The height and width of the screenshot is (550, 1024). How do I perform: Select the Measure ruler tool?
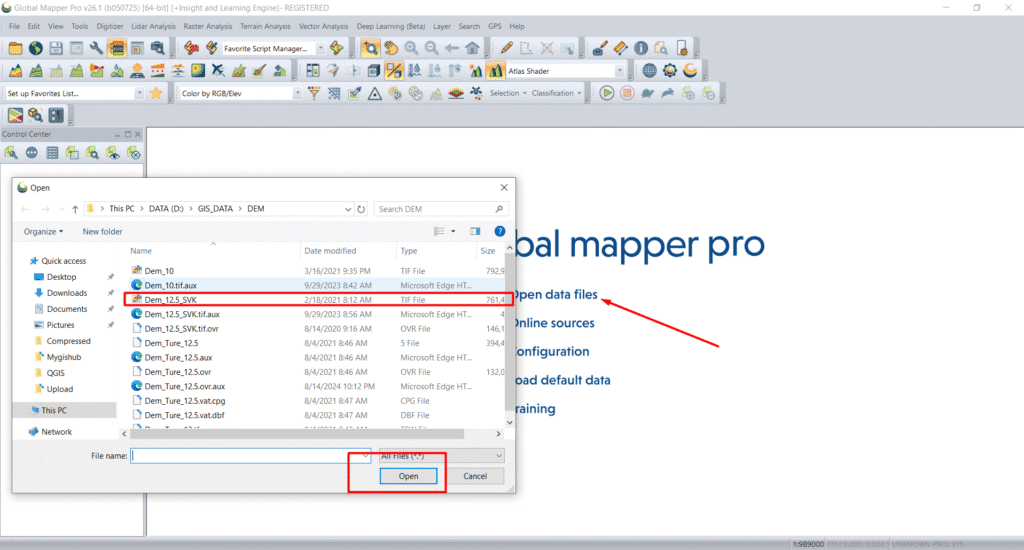point(620,48)
